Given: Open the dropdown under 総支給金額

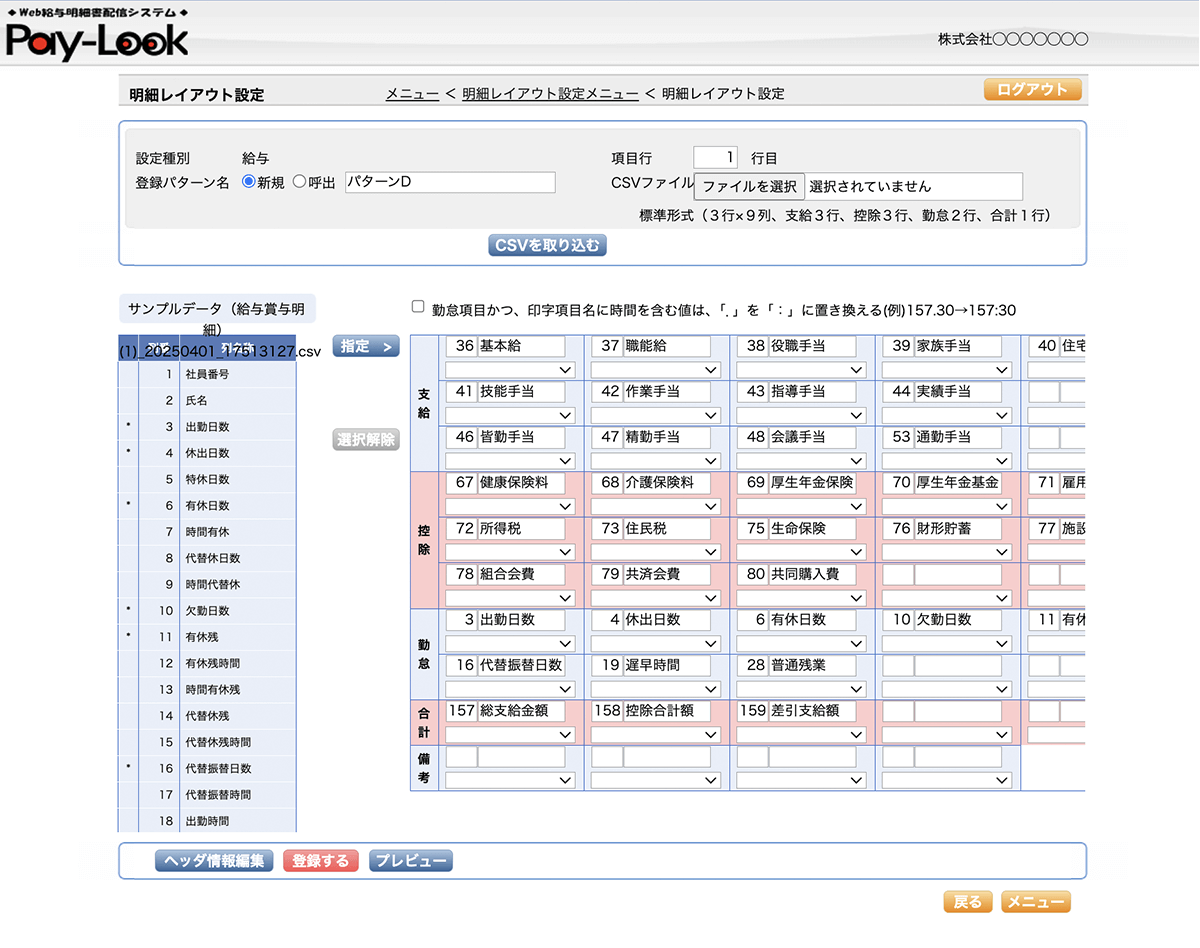Looking at the screenshot, I should (510, 735).
